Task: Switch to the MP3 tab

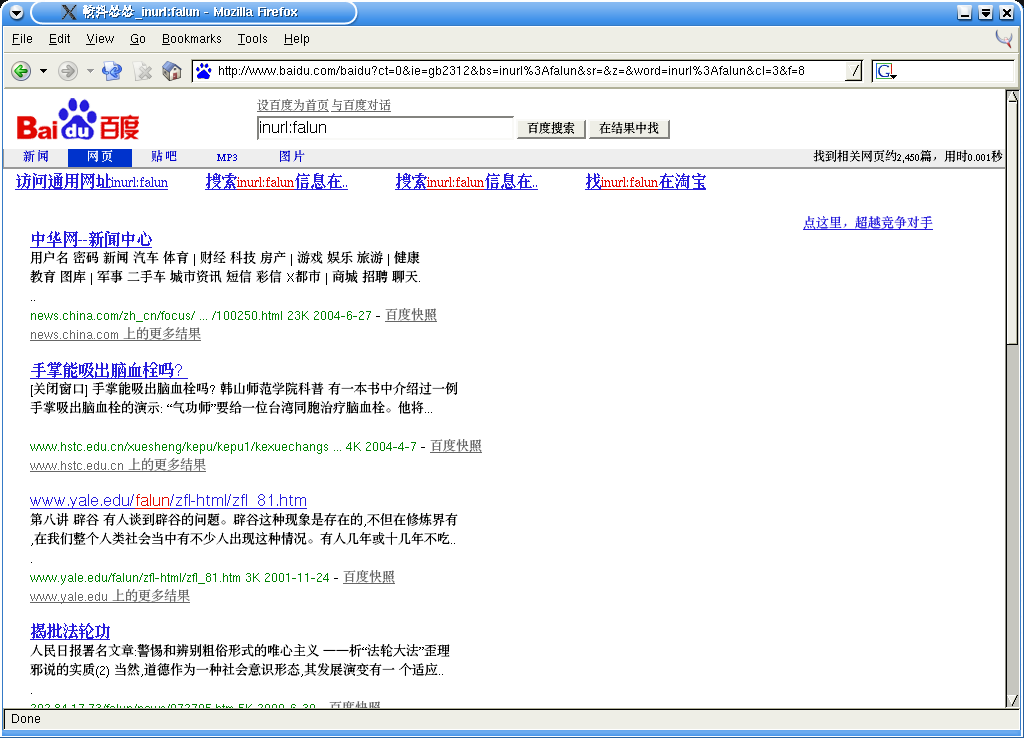Action: point(227,157)
